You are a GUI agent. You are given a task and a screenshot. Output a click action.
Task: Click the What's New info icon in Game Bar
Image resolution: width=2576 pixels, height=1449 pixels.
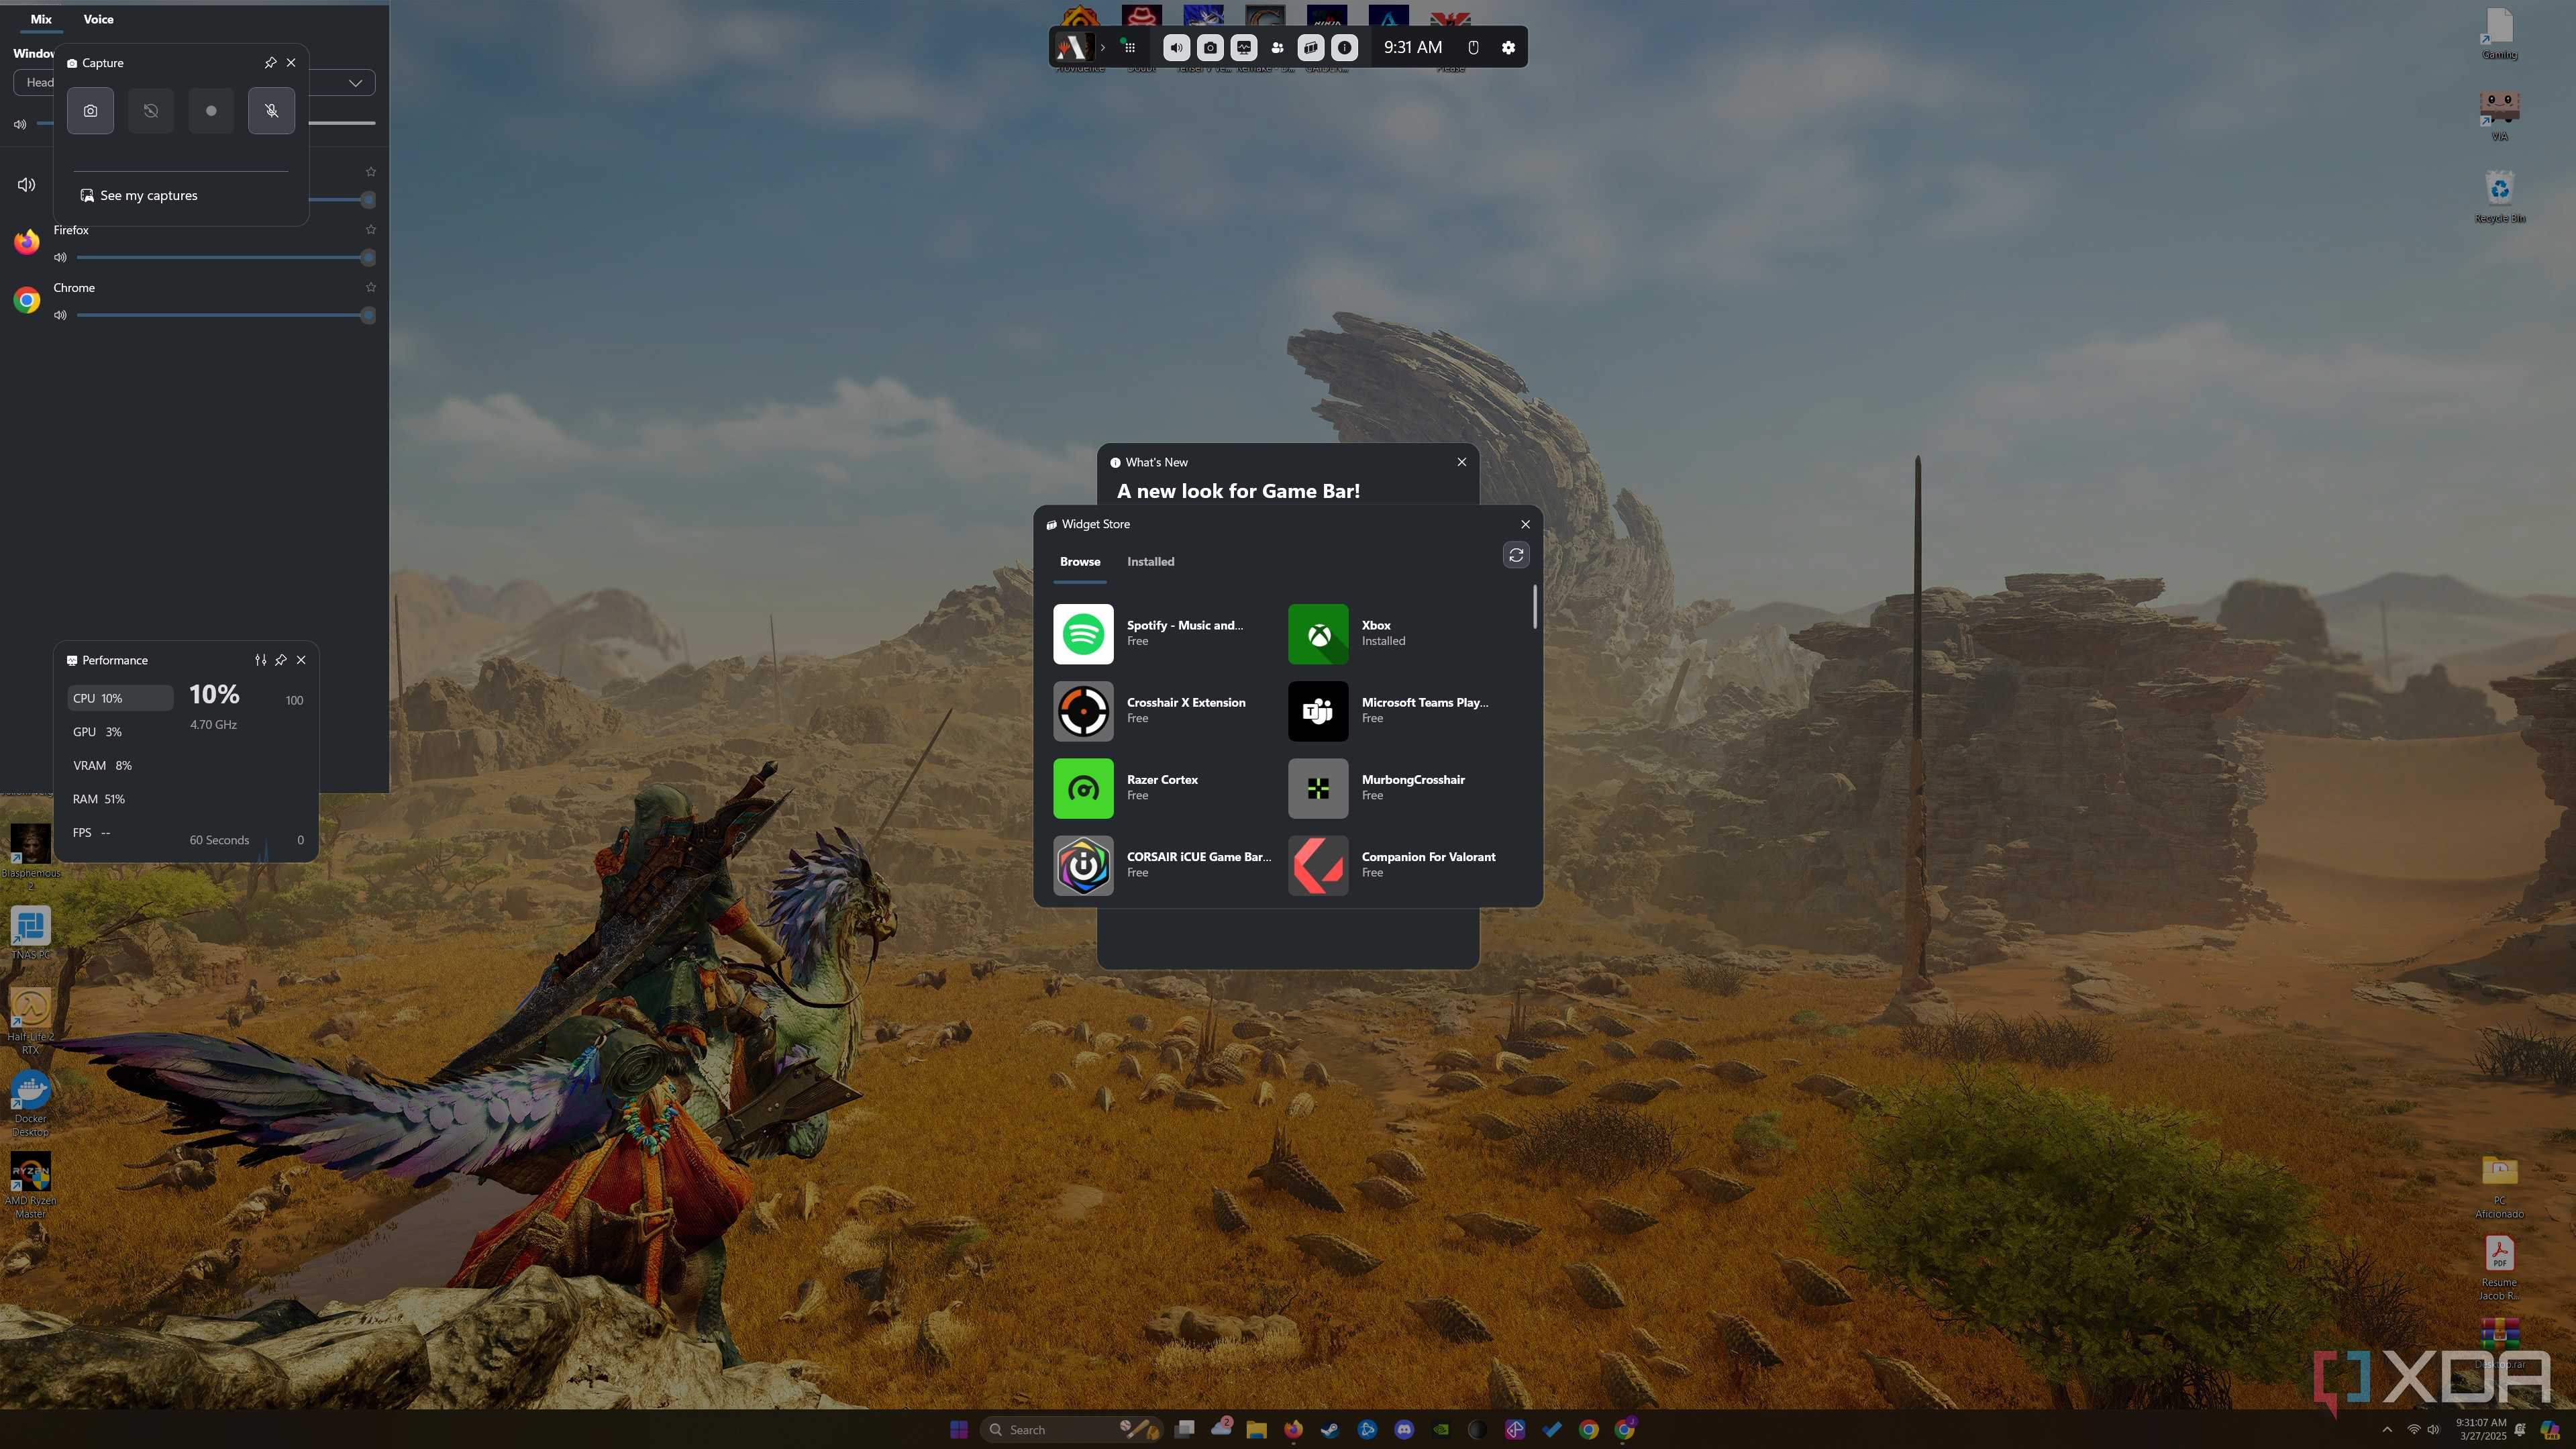click(1345, 47)
